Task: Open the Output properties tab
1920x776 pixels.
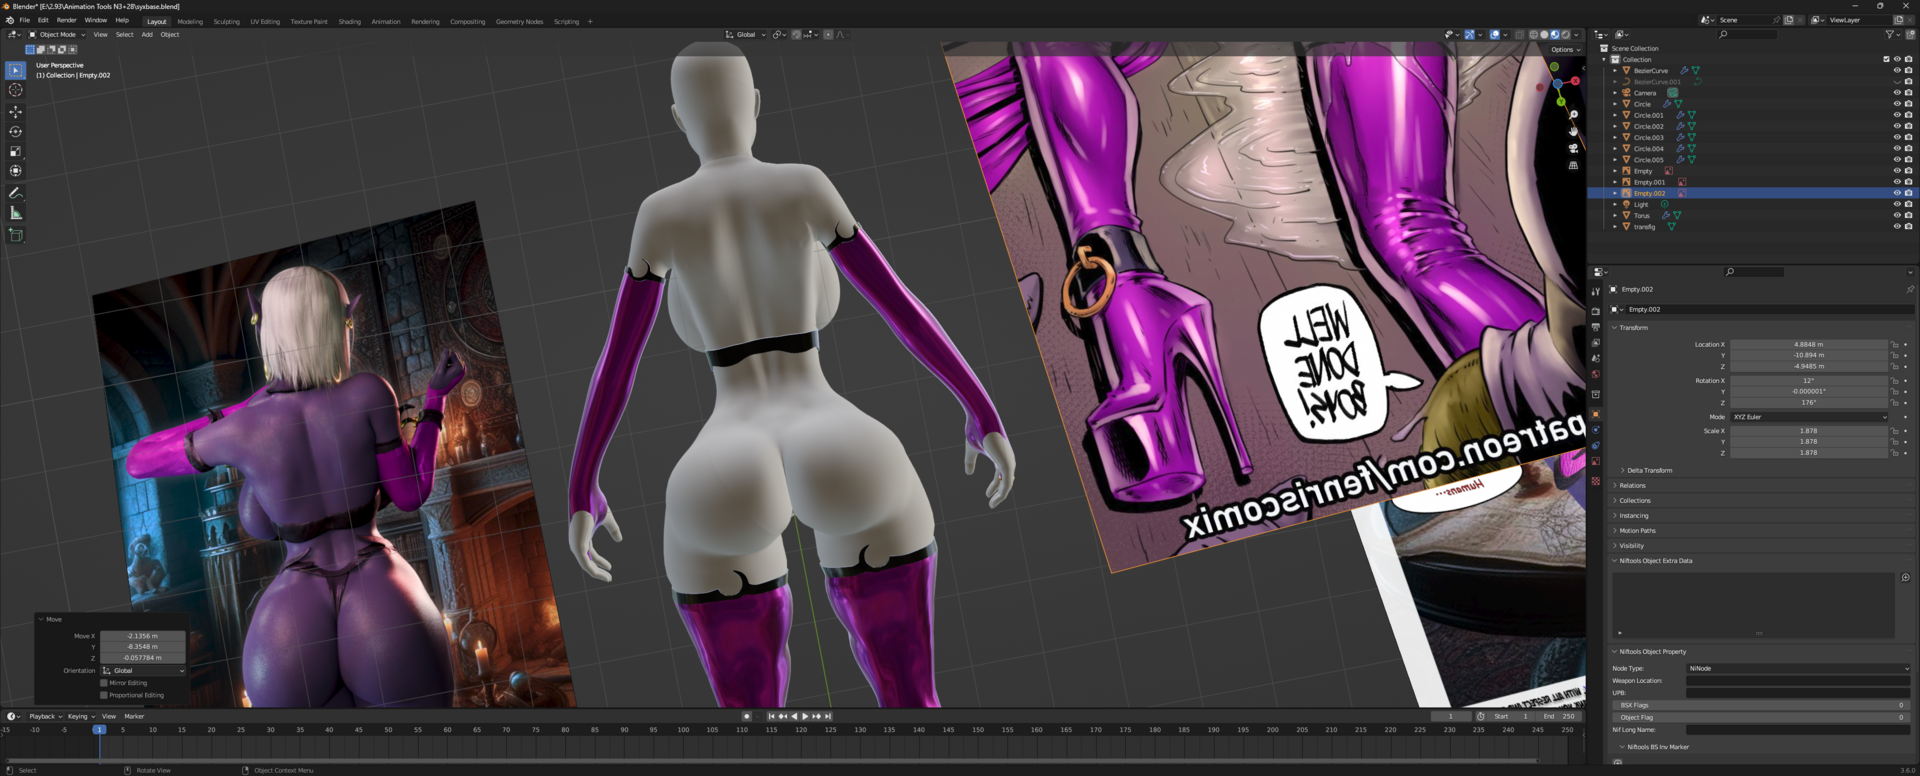Action: point(1595,327)
